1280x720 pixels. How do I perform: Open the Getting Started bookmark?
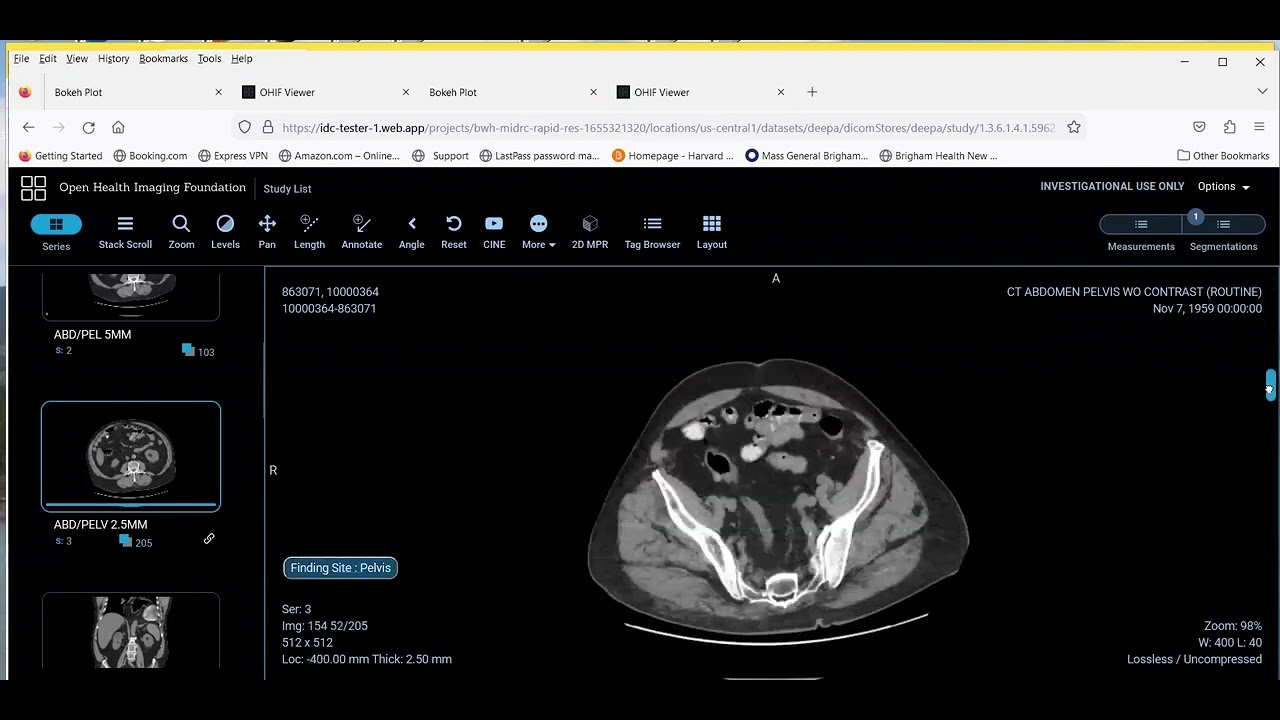tap(60, 156)
